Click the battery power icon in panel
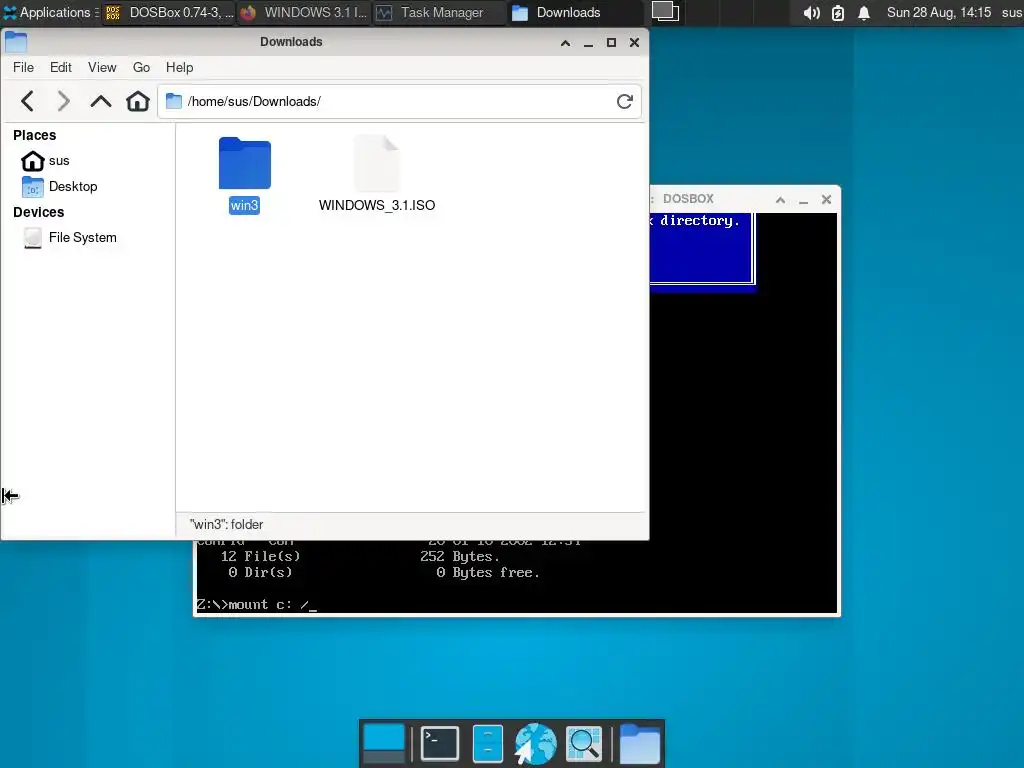Image resolution: width=1024 pixels, height=768 pixels. coord(838,12)
